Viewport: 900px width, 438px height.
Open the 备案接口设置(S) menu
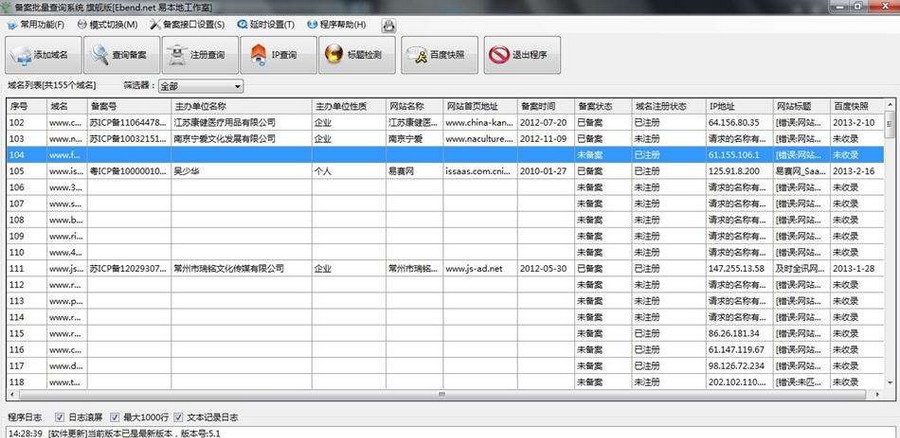pyautogui.click(x=187, y=25)
